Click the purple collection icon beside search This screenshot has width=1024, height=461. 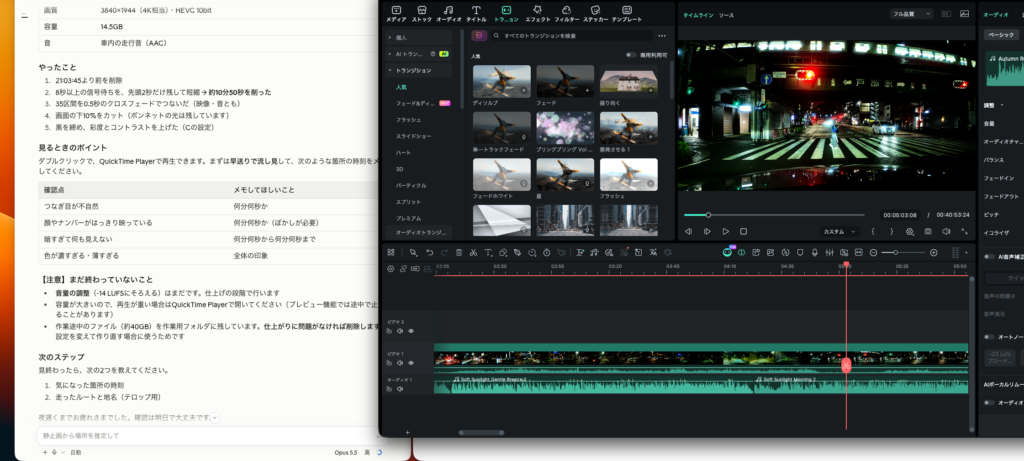tap(479, 36)
